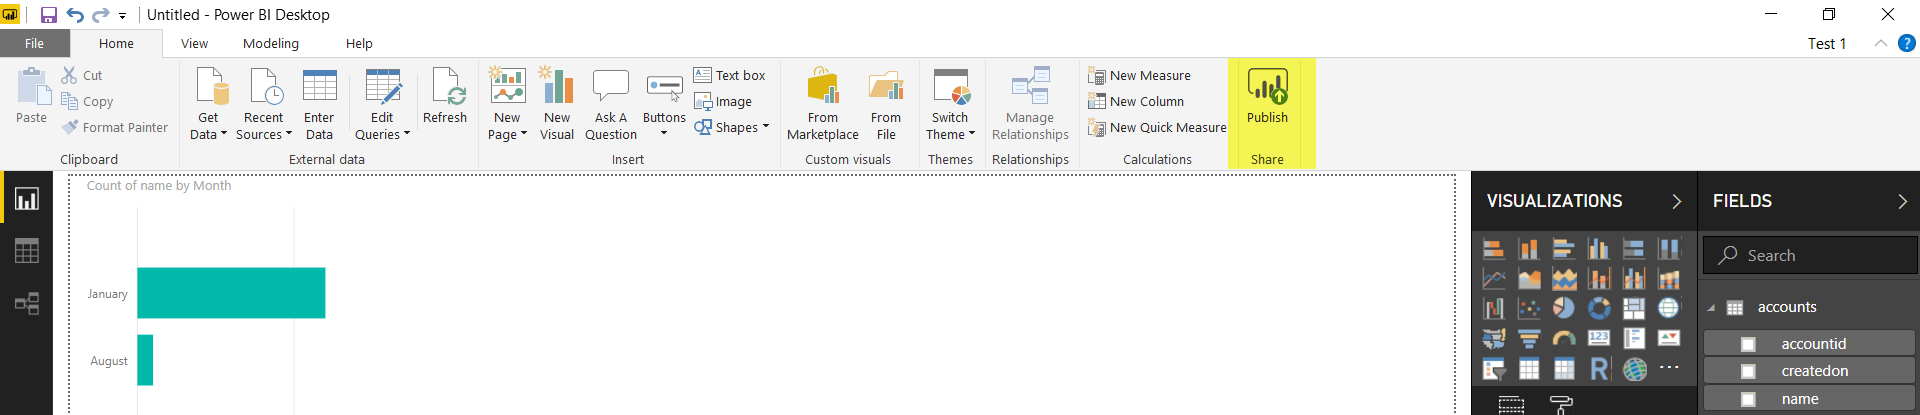The width and height of the screenshot is (1920, 415).
Task: Select the area chart visual
Action: [x=1529, y=279]
